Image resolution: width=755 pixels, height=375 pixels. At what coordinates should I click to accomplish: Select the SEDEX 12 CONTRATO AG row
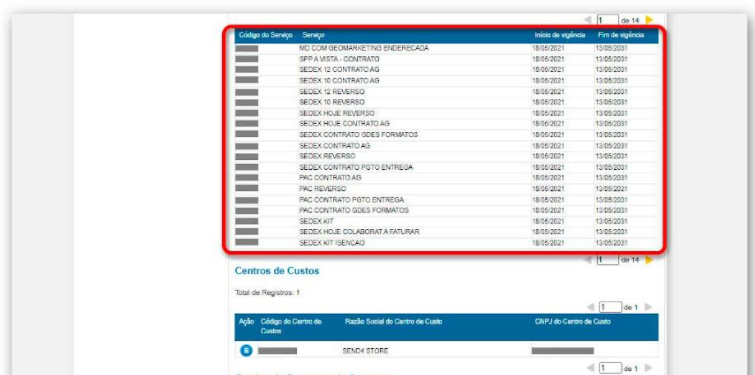coord(446,70)
